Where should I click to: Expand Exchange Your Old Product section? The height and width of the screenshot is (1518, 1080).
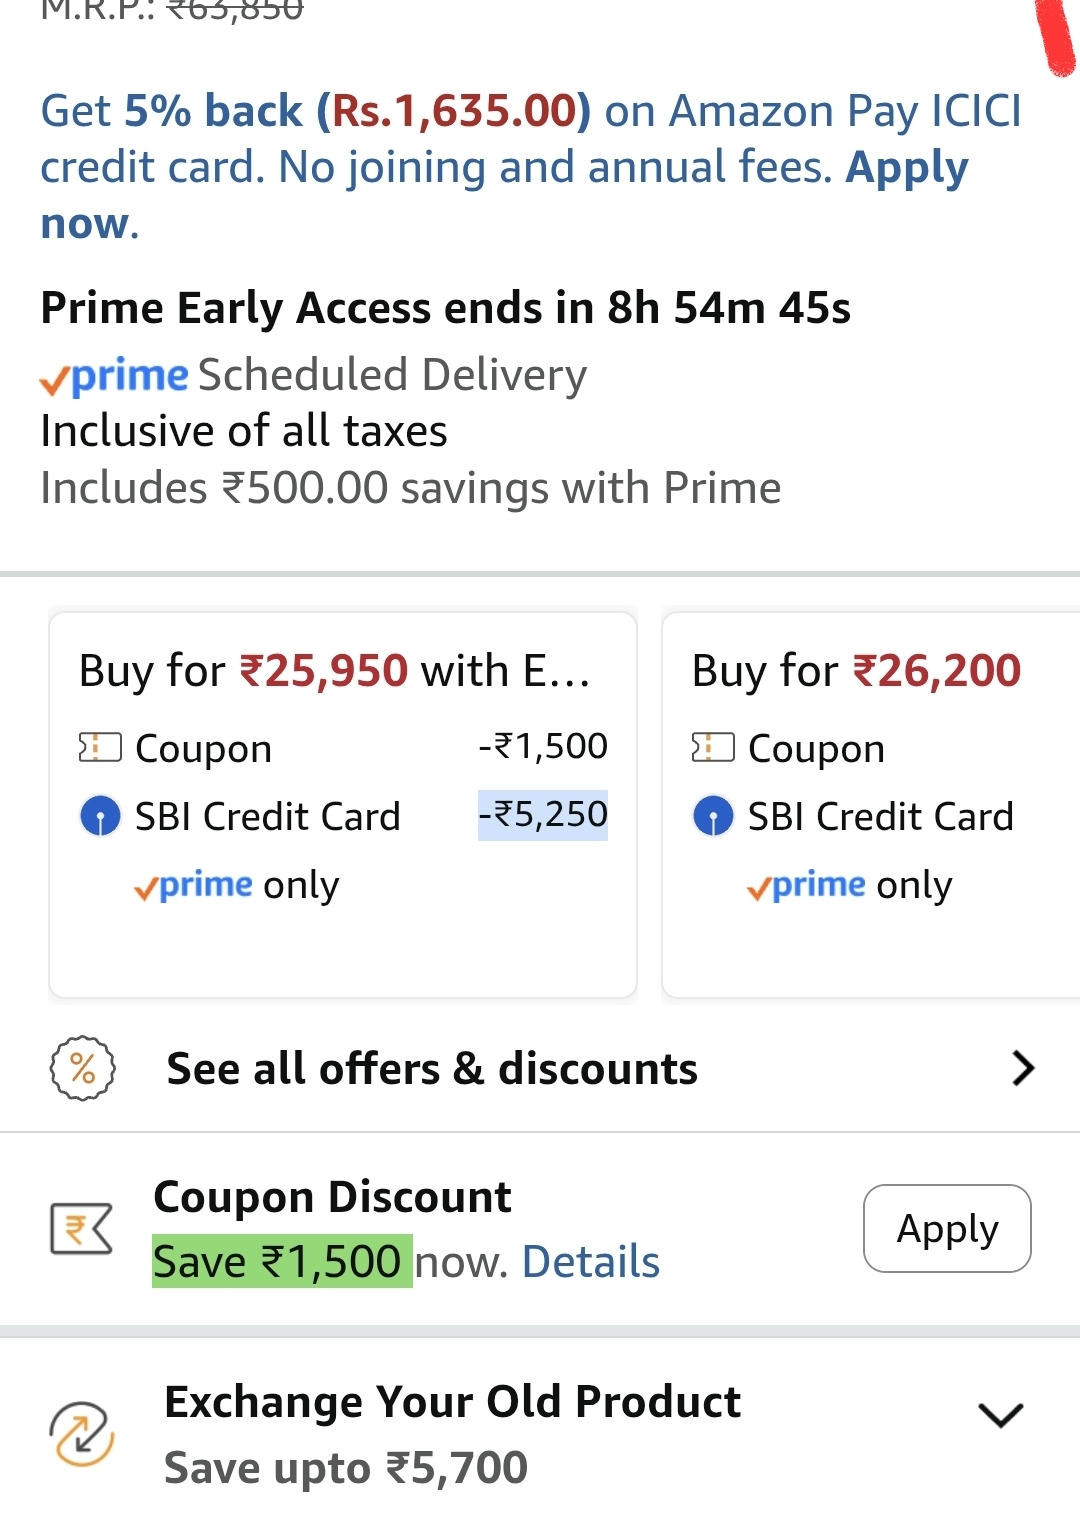pos(1000,1415)
